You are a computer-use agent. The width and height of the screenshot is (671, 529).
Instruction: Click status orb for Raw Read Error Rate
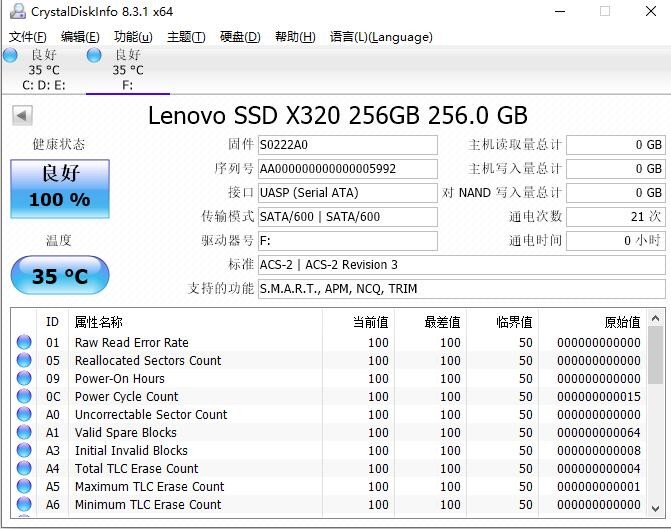pos(24,342)
